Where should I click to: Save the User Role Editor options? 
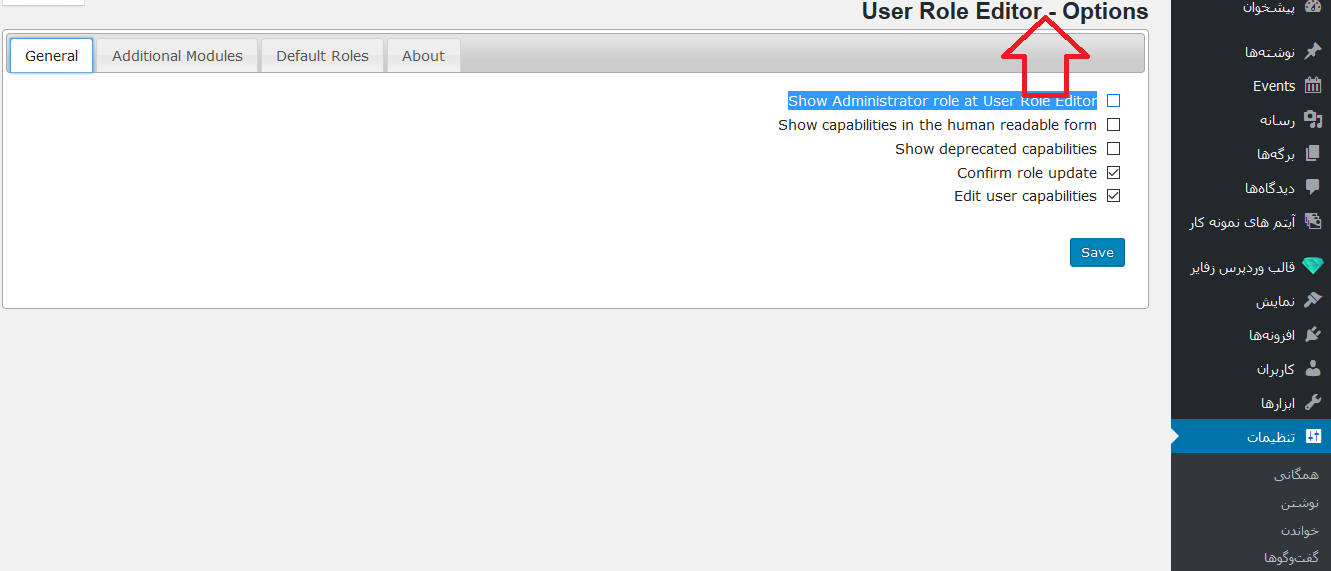1097,252
